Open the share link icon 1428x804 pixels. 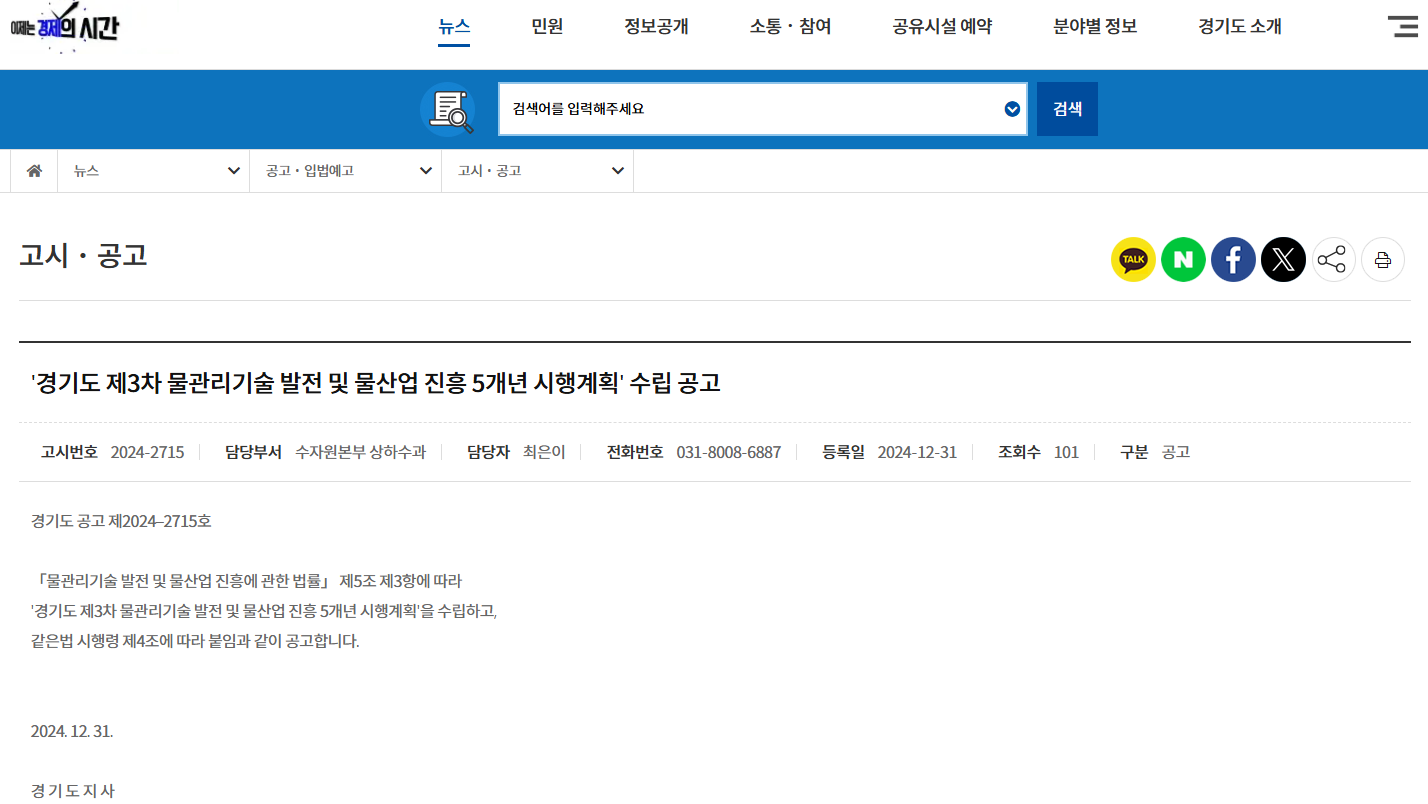coord(1333,260)
